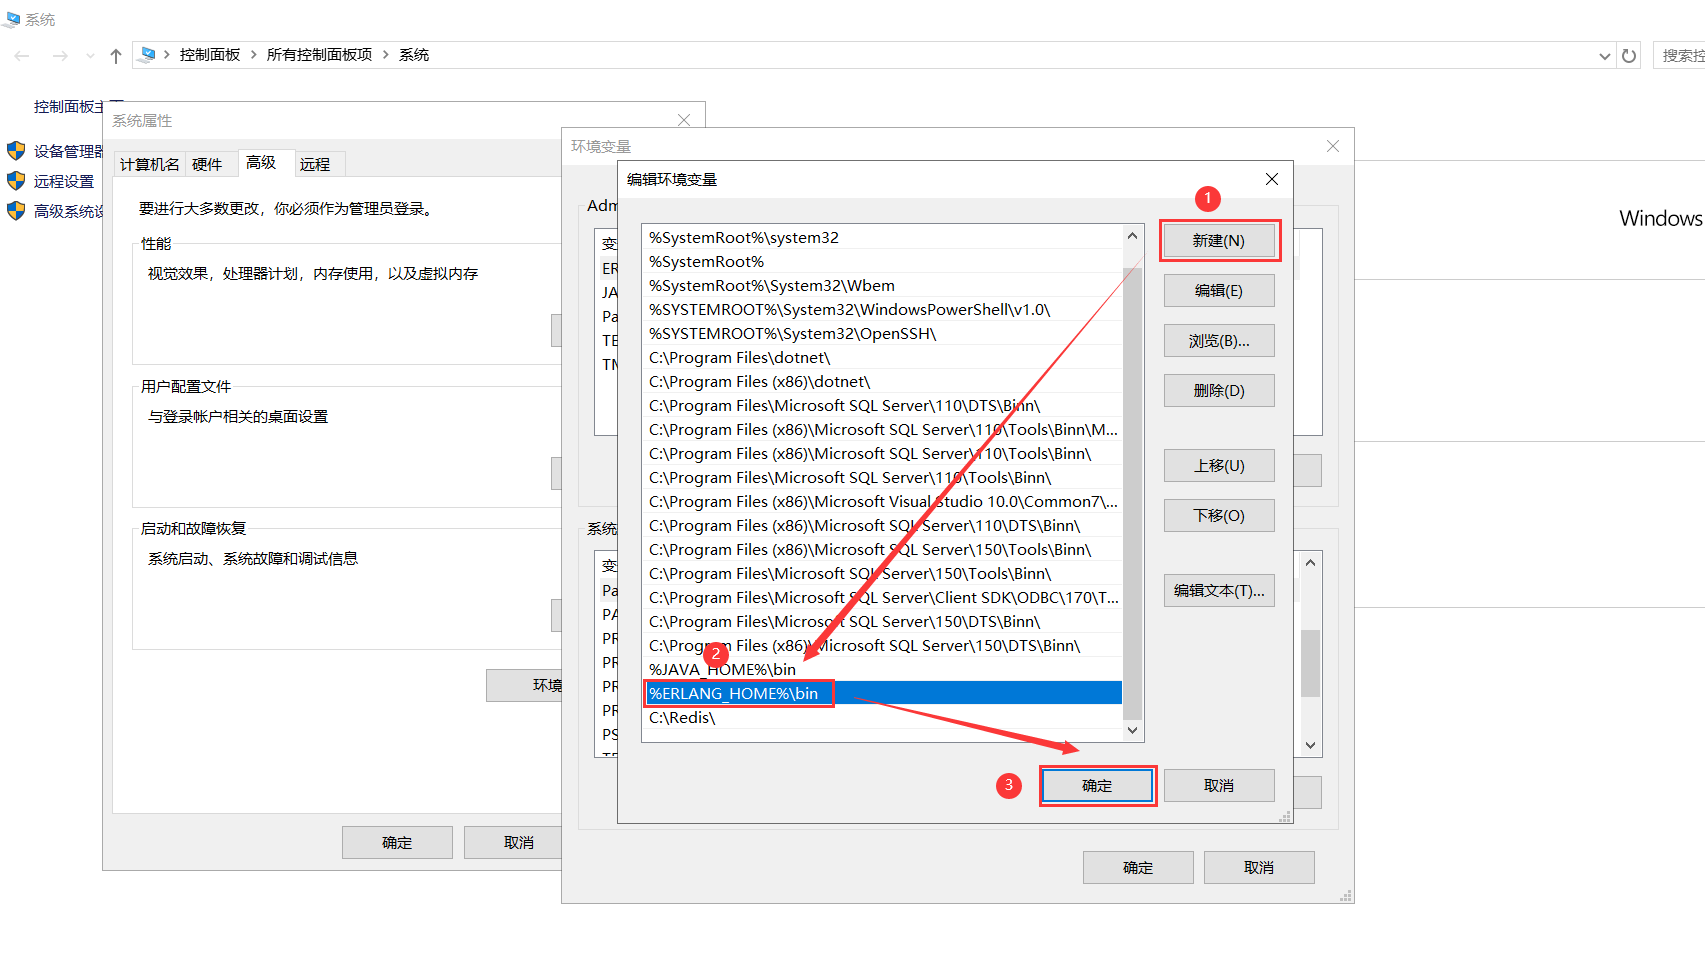Switch to the 硬件 tab

[x=207, y=164]
